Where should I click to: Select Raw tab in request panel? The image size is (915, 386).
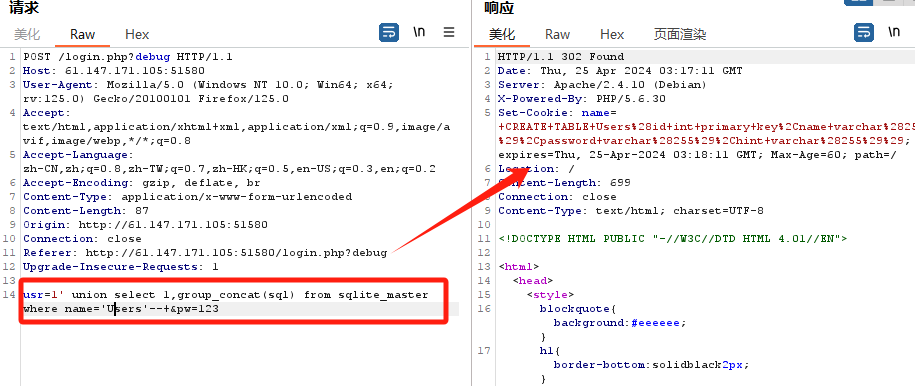tap(82, 34)
